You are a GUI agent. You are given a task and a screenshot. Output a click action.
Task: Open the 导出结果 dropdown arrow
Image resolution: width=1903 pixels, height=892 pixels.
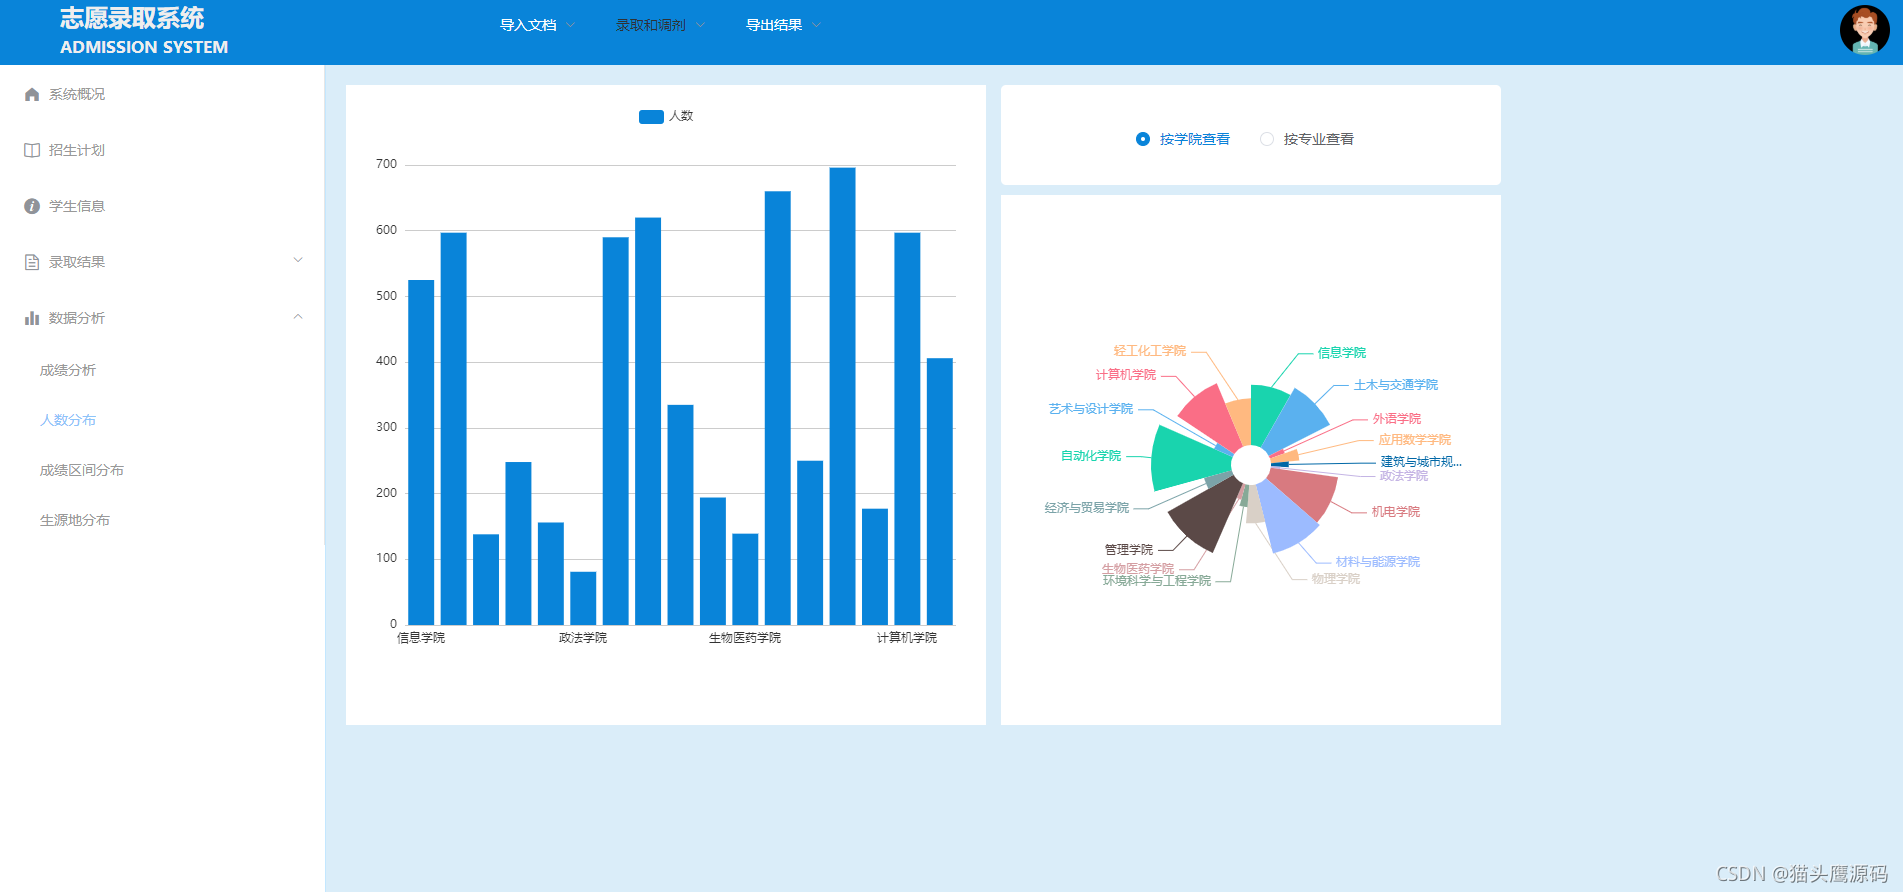pos(817,25)
